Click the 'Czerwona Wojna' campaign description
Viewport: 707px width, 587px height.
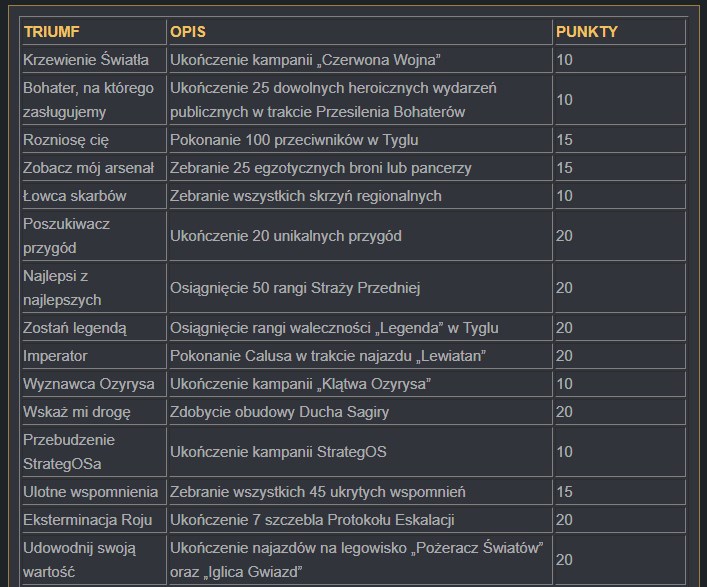305,60
